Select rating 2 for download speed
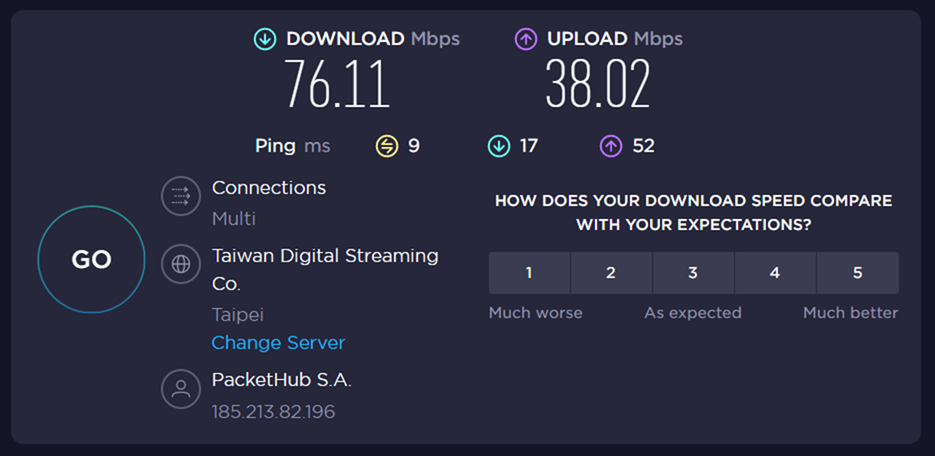 click(611, 273)
